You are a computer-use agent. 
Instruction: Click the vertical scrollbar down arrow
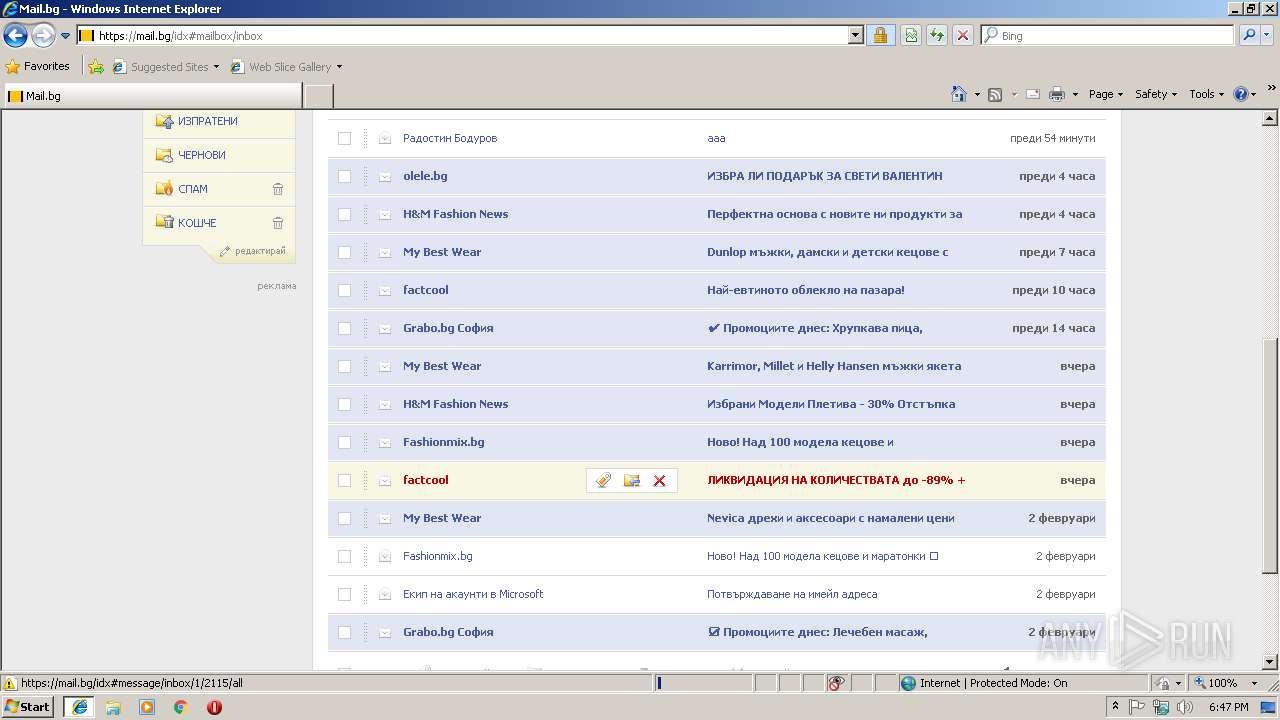tap(1271, 661)
